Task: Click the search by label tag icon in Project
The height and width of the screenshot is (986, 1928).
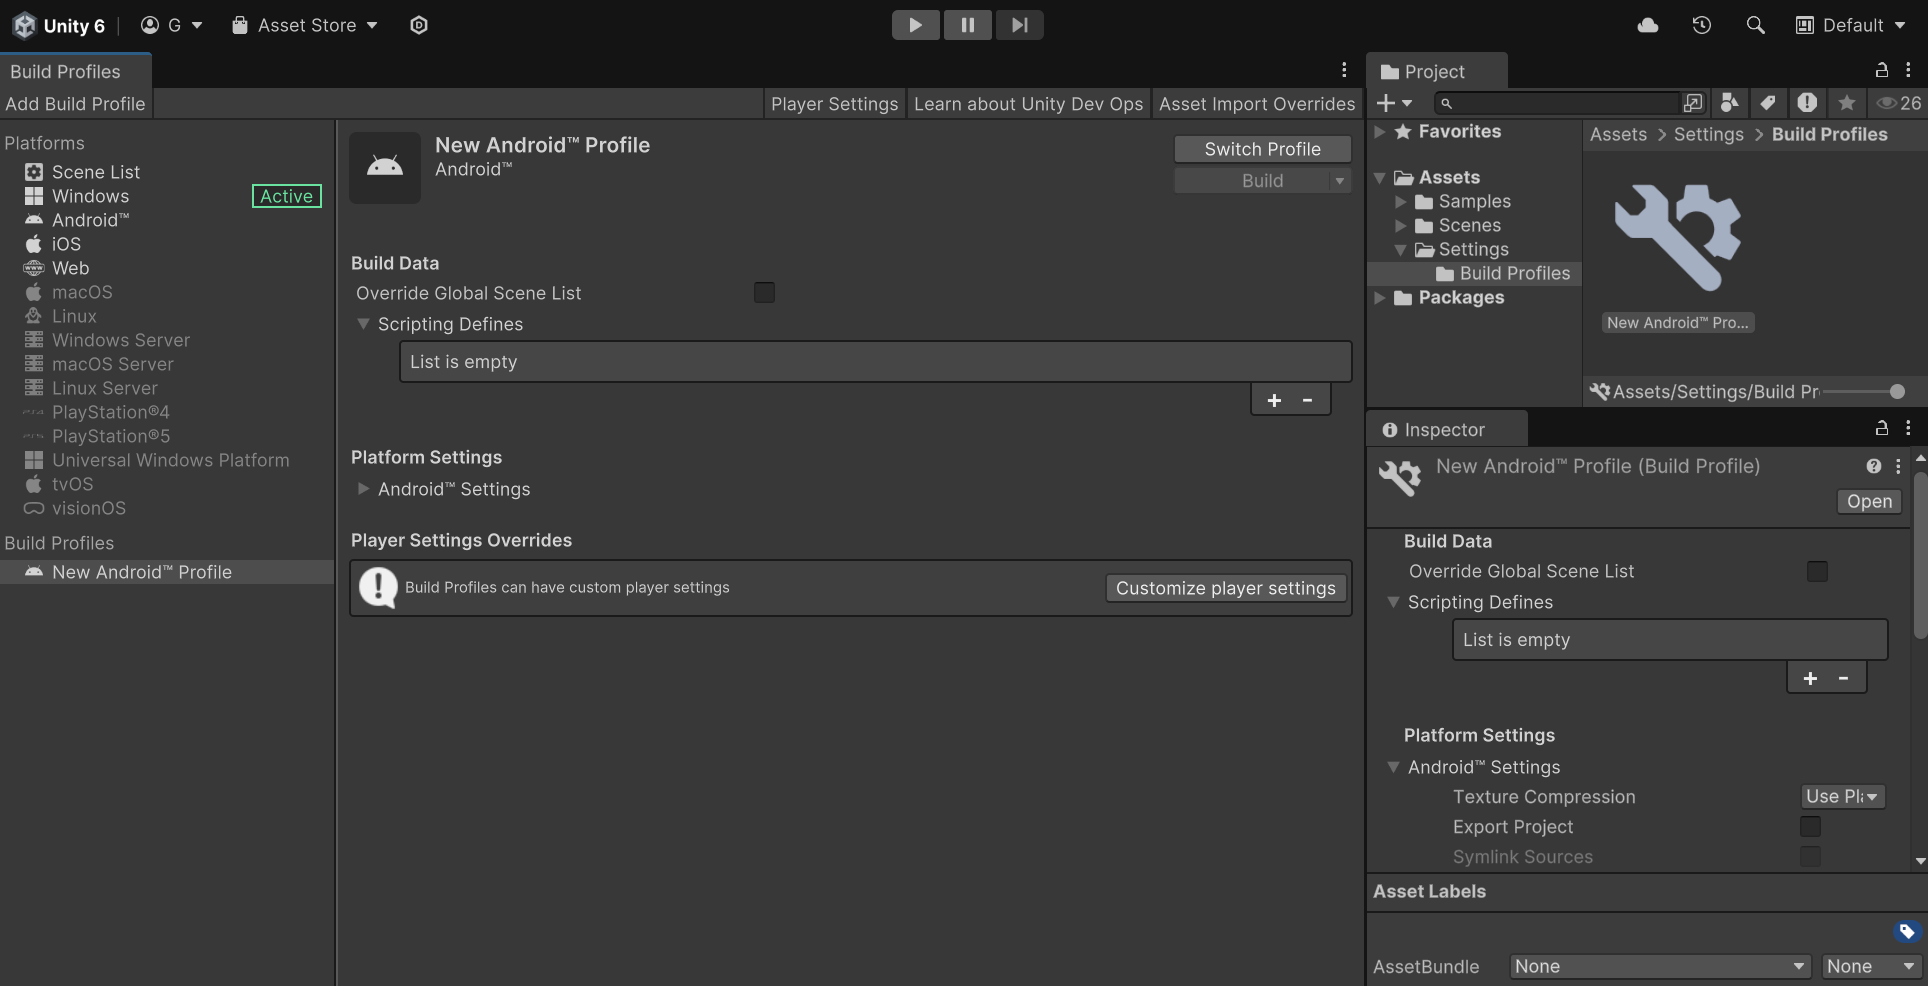Action: [1768, 103]
